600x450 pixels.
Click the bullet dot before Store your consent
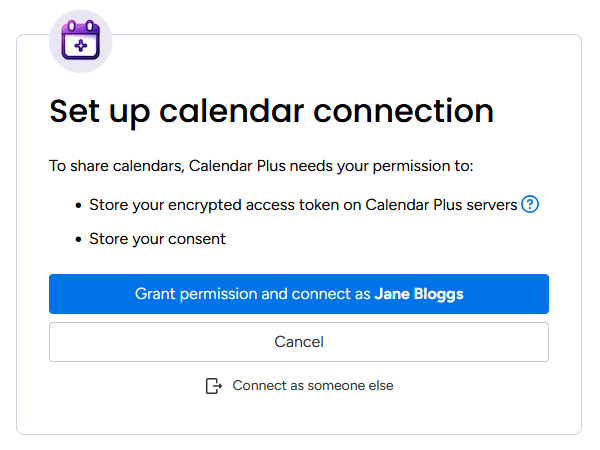click(x=78, y=239)
